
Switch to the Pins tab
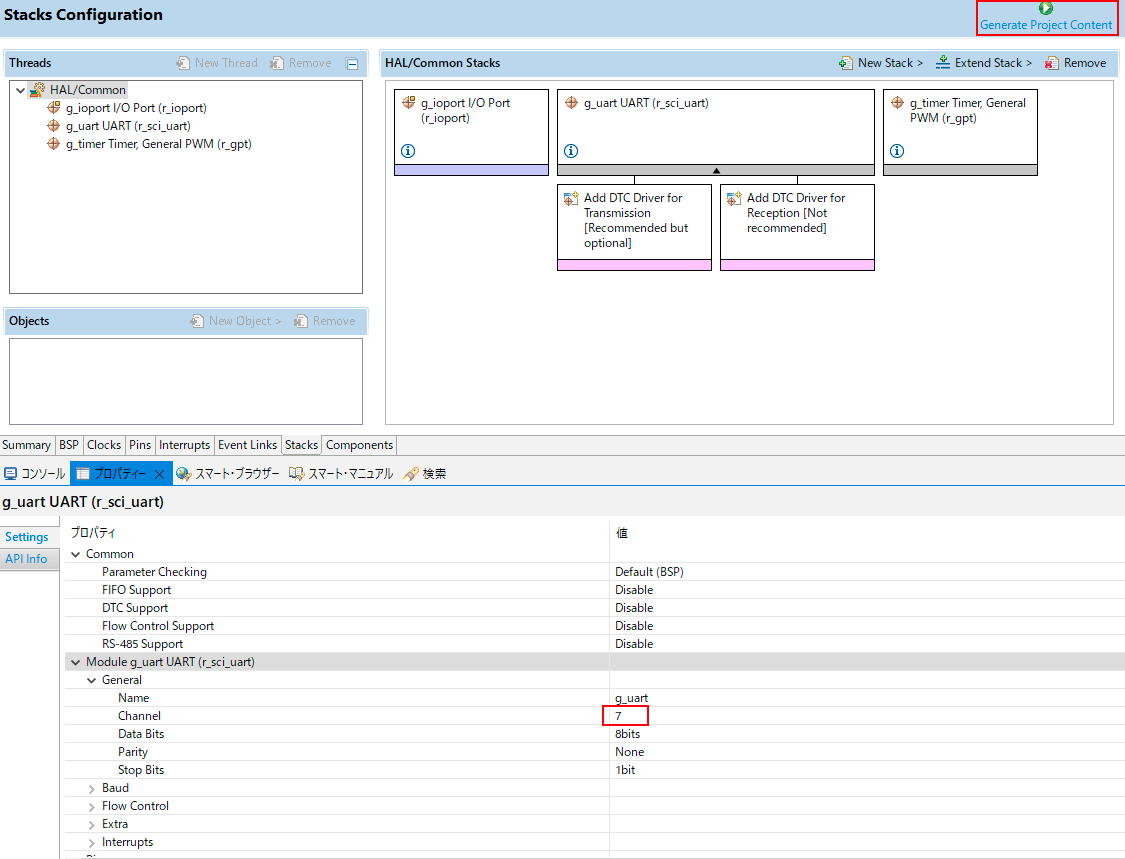click(140, 445)
